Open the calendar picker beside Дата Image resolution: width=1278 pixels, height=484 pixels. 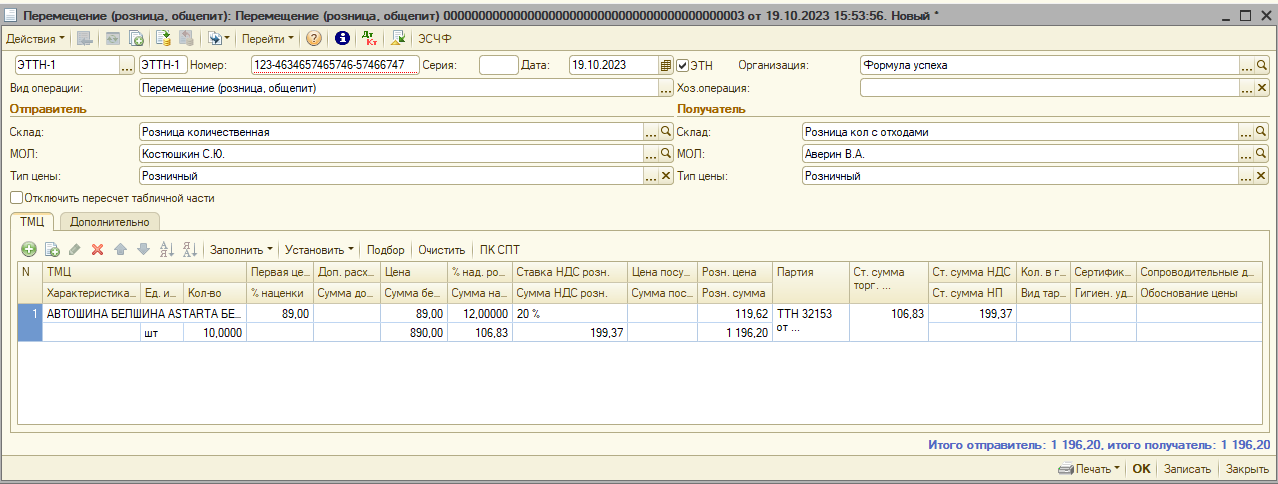point(666,65)
